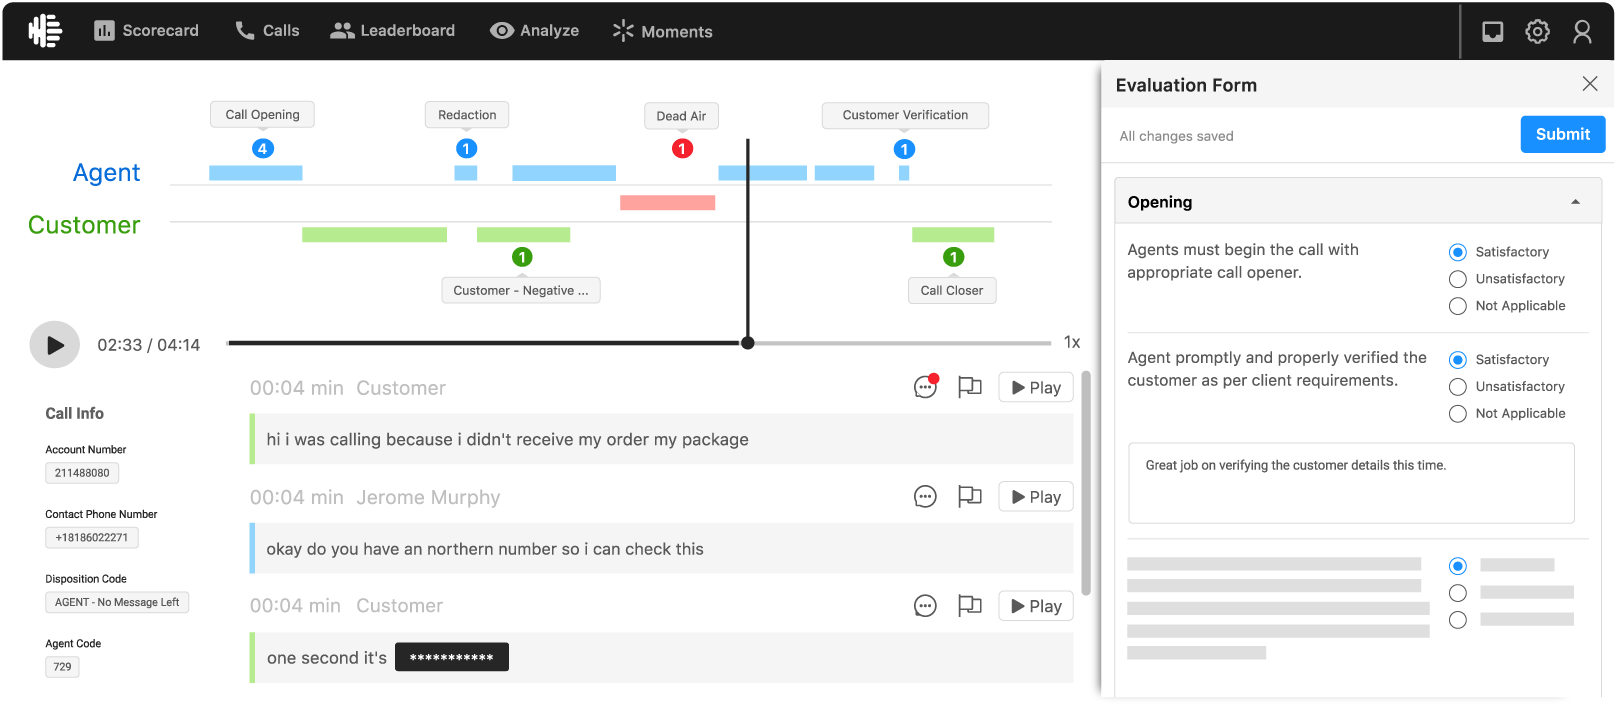1616x706 pixels.
Task: Select Unsatisfactory for customer verification question
Action: coord(1458,387)
